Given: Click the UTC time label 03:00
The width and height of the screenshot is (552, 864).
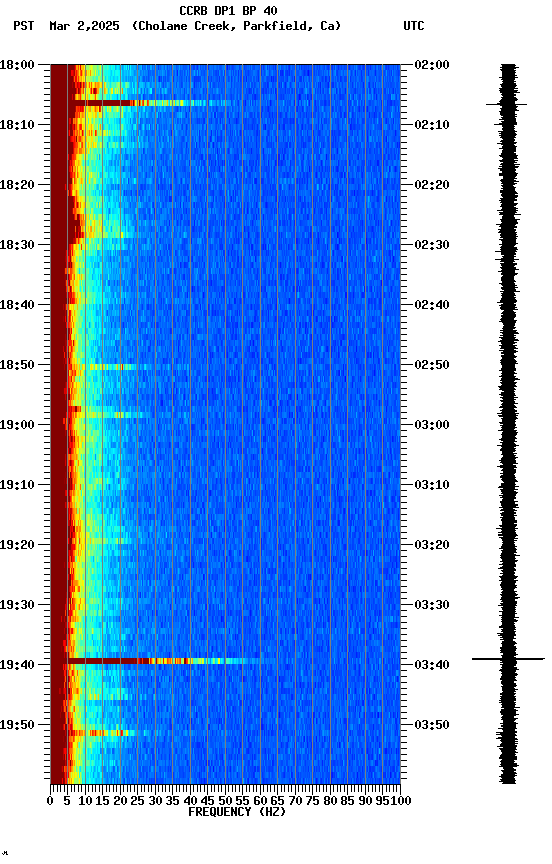Looking at the screenshot, I should (432, 425).
